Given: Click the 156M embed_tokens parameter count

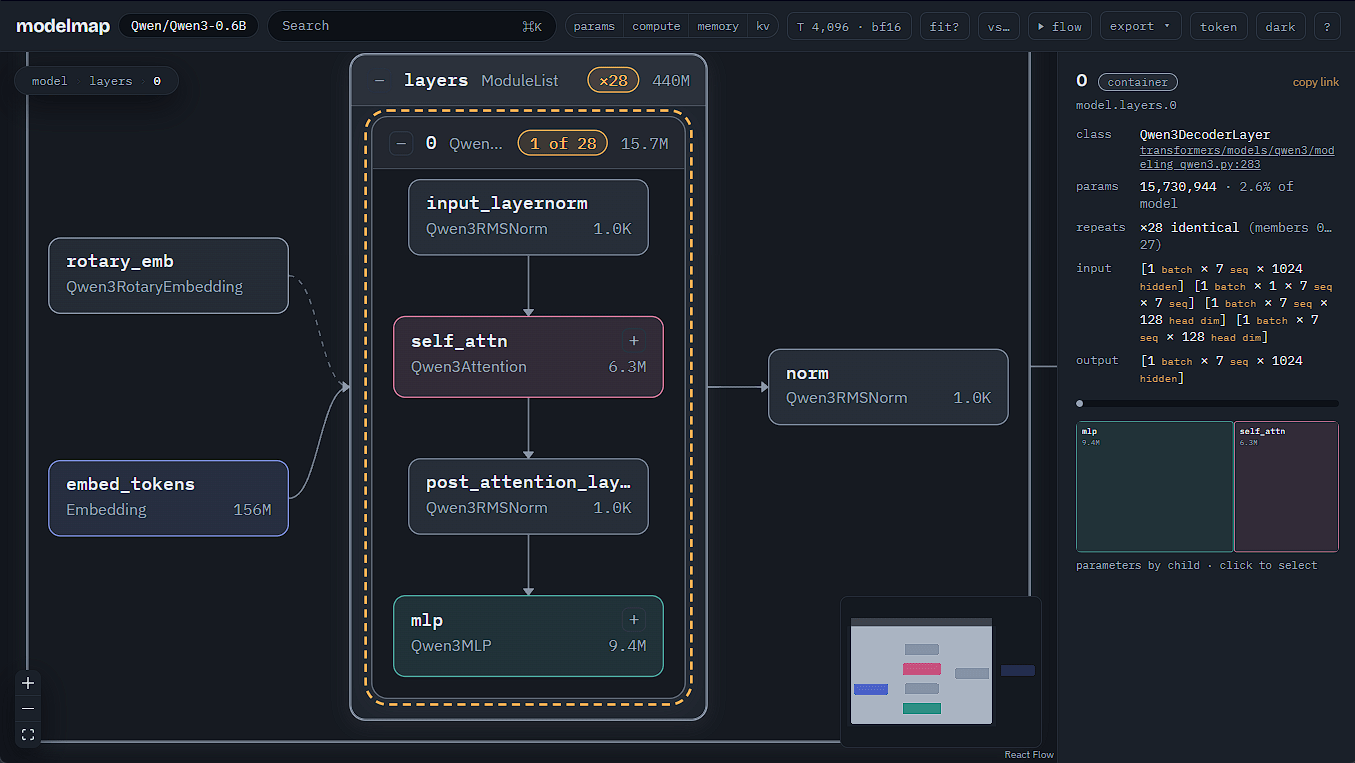Looking at the screenshot, I should pos(252,510).
